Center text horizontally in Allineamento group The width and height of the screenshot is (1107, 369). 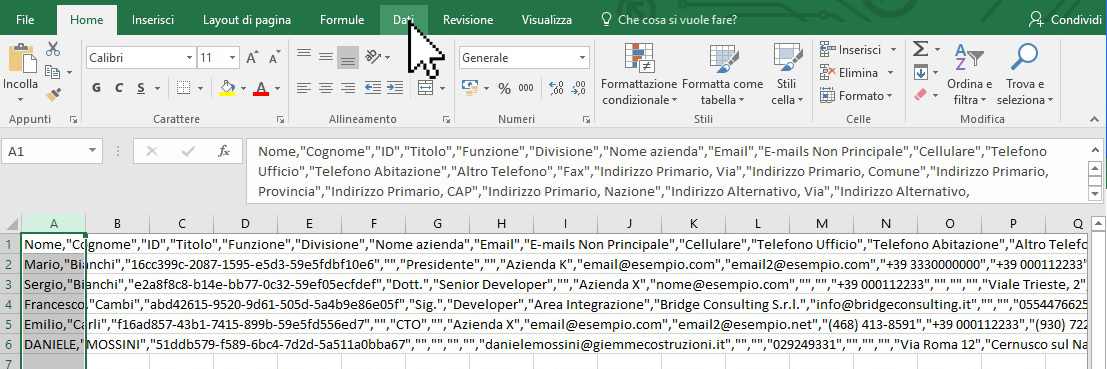tap(325, 88)
